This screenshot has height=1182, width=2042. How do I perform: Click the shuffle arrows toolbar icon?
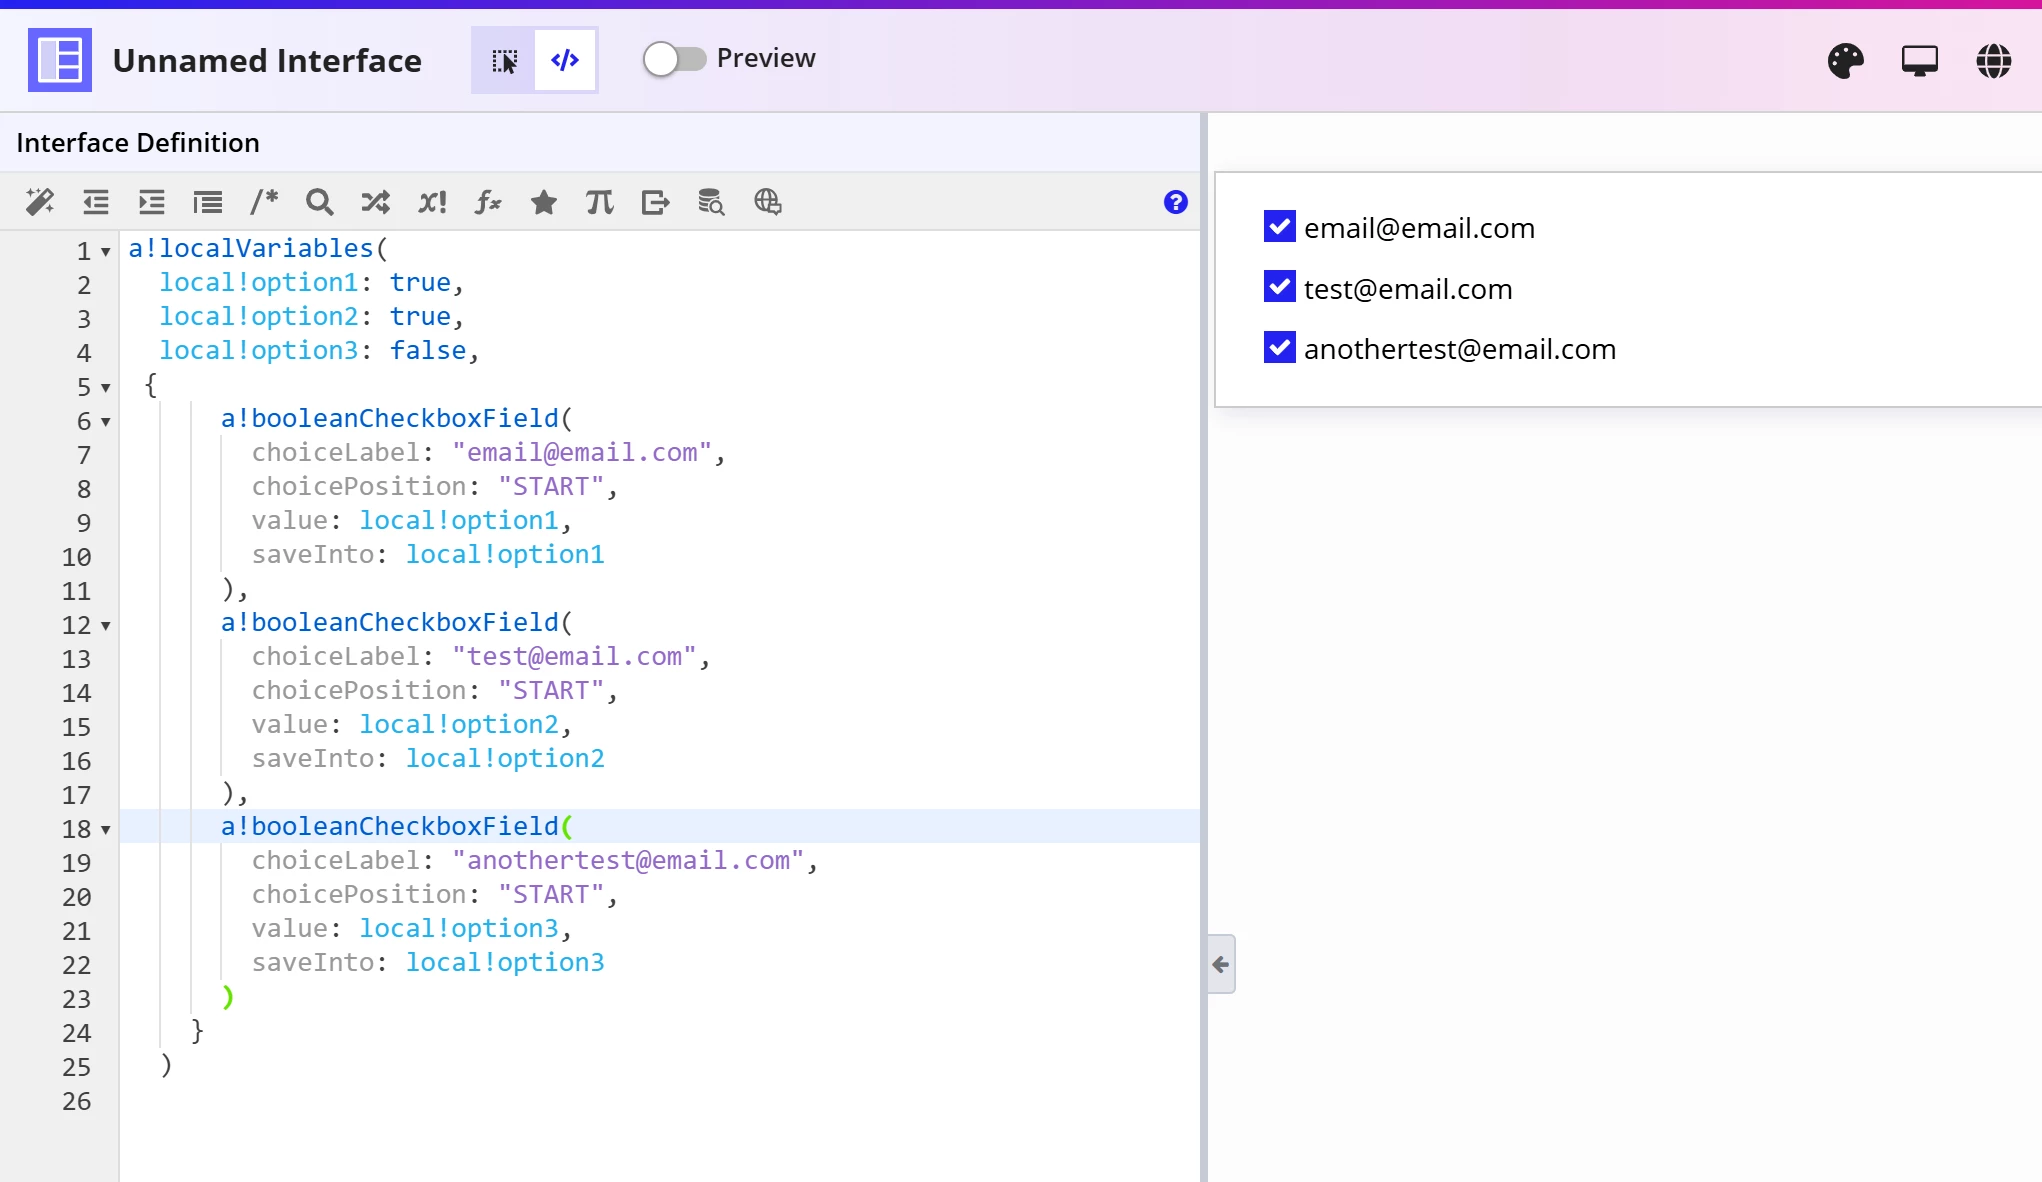(x=376, y=202)
